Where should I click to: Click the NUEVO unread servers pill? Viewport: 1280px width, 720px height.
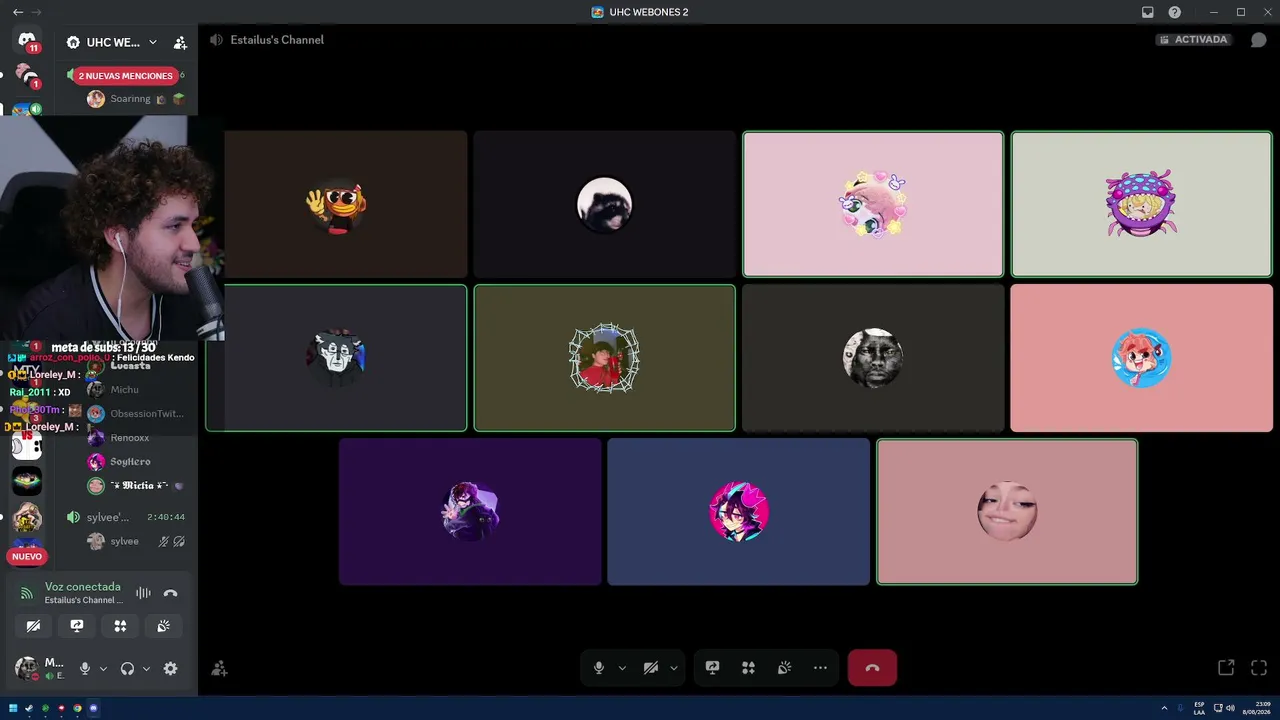tap(27, 556)
